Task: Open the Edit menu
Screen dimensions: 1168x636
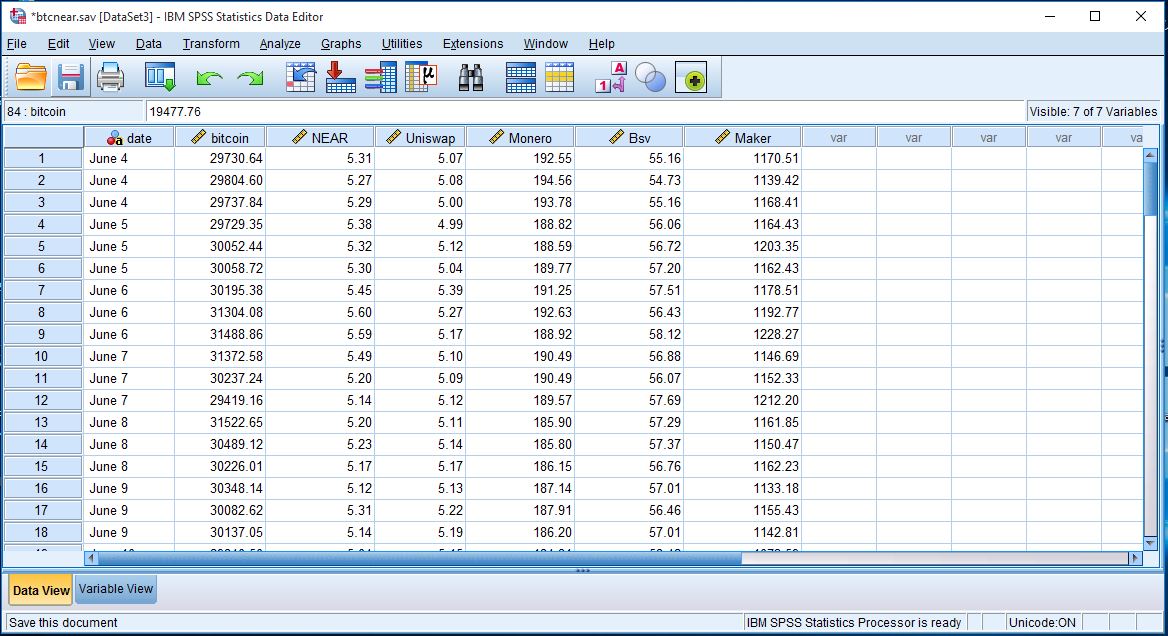Action: (x=58, y=44)
